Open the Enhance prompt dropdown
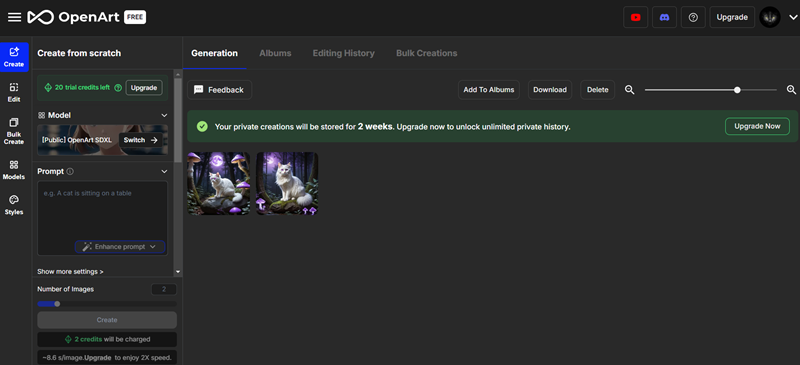 point(120,247)
